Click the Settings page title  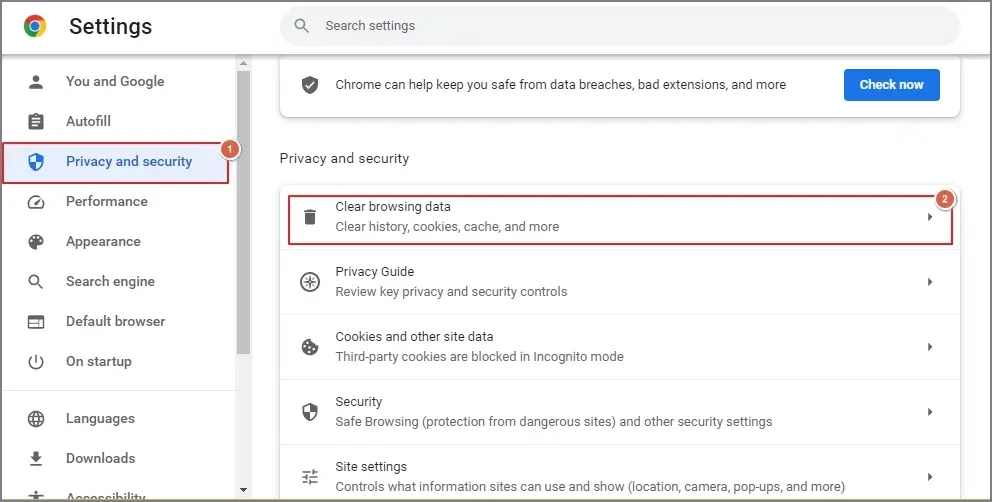[x=111, y=27]
